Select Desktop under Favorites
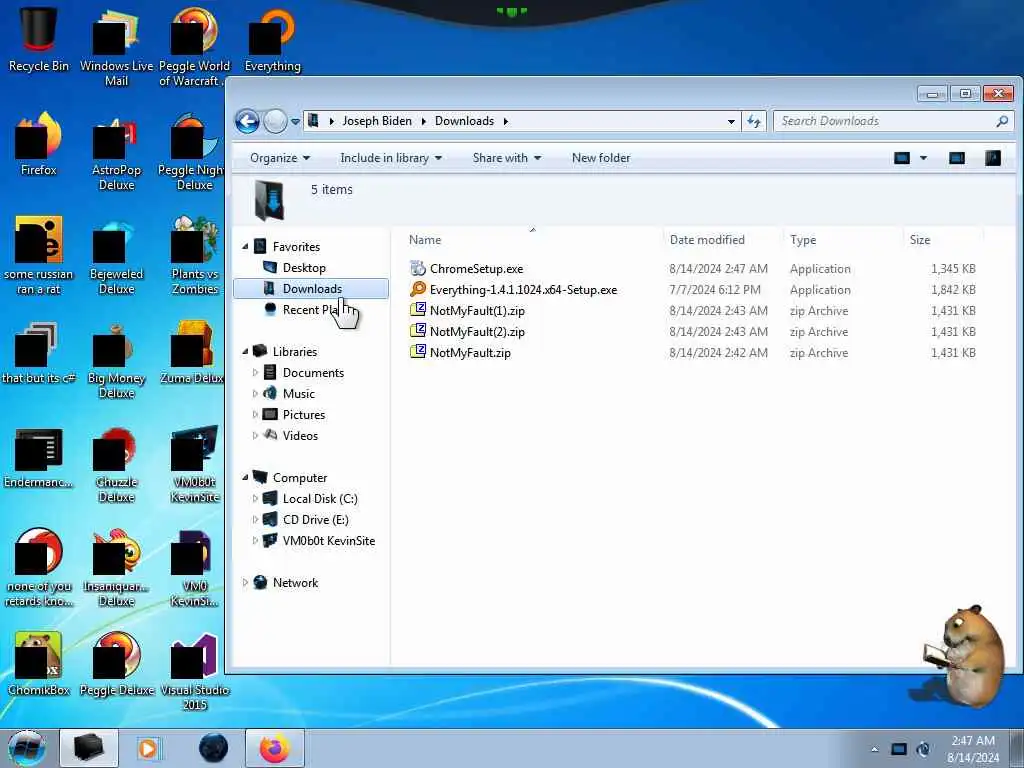 coord(304,268)
